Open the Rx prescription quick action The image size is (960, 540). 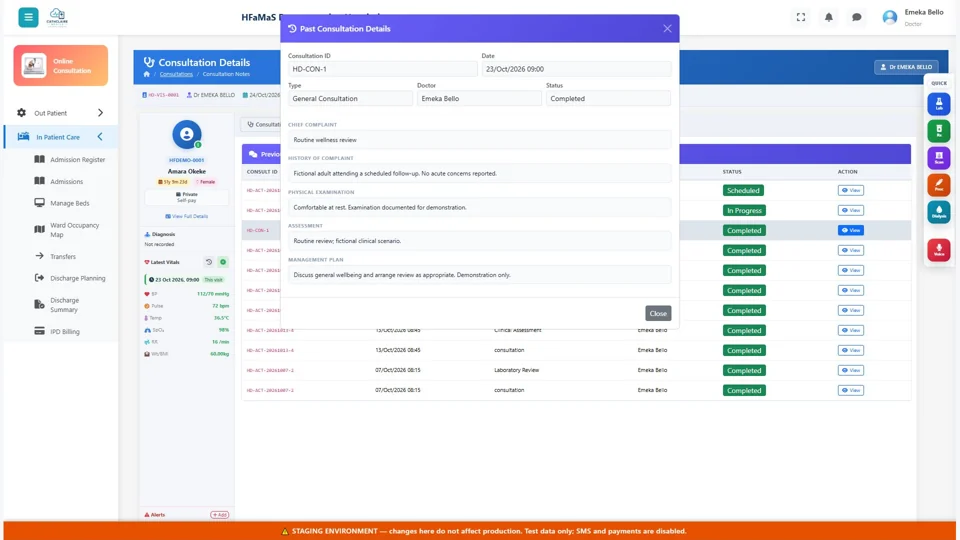click(939, 131)
